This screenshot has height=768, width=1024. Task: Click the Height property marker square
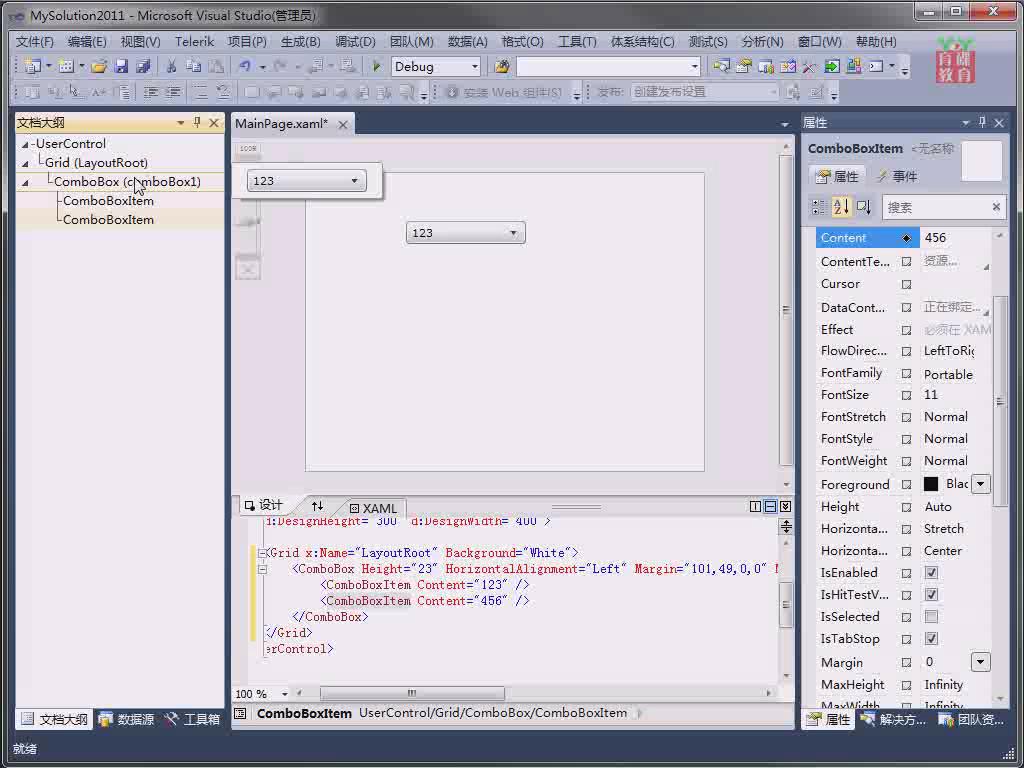[x=906, y=507]
